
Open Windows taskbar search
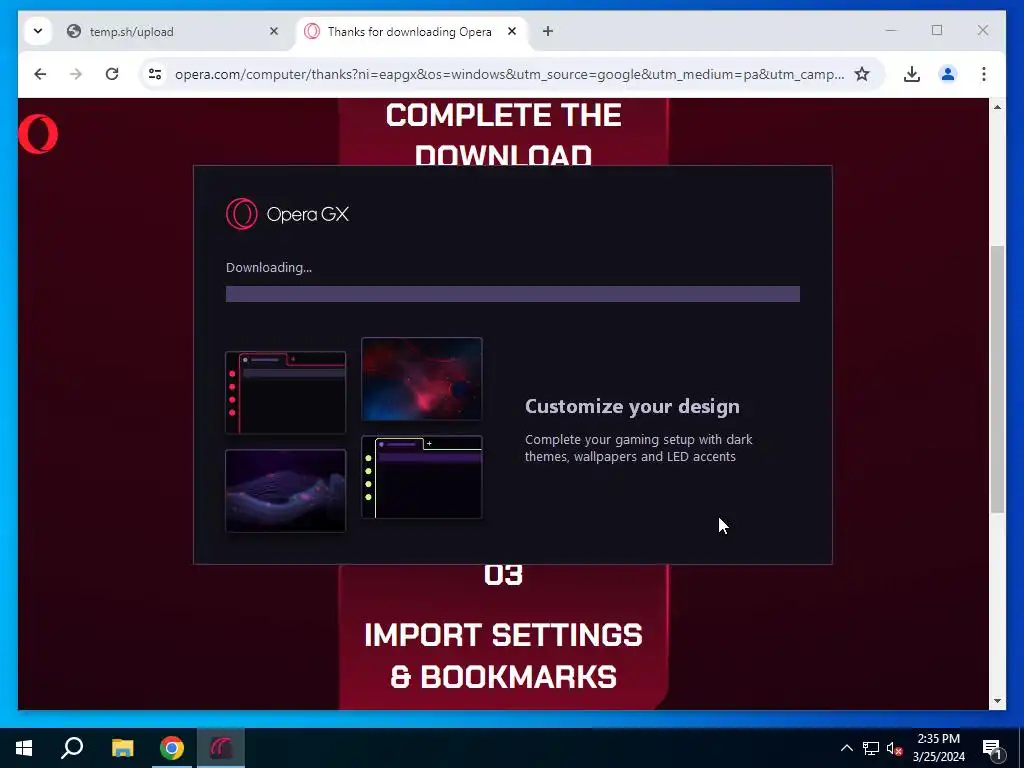(72, 748)
